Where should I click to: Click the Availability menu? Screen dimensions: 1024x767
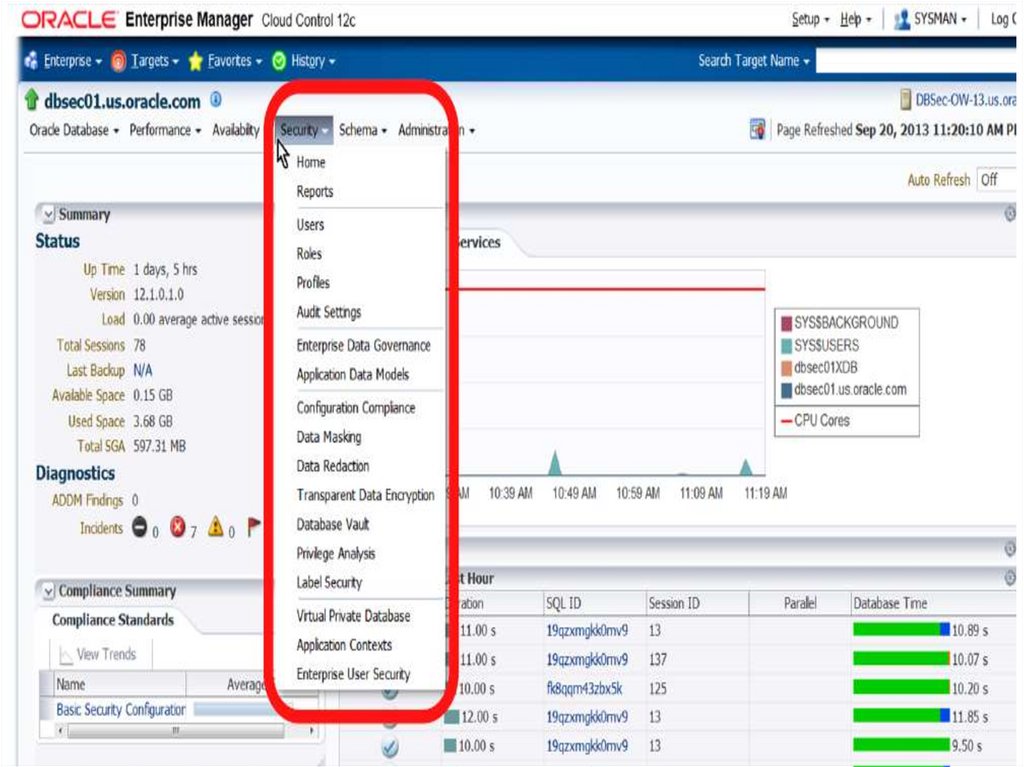pyautogui.click(x=235, y=130)
